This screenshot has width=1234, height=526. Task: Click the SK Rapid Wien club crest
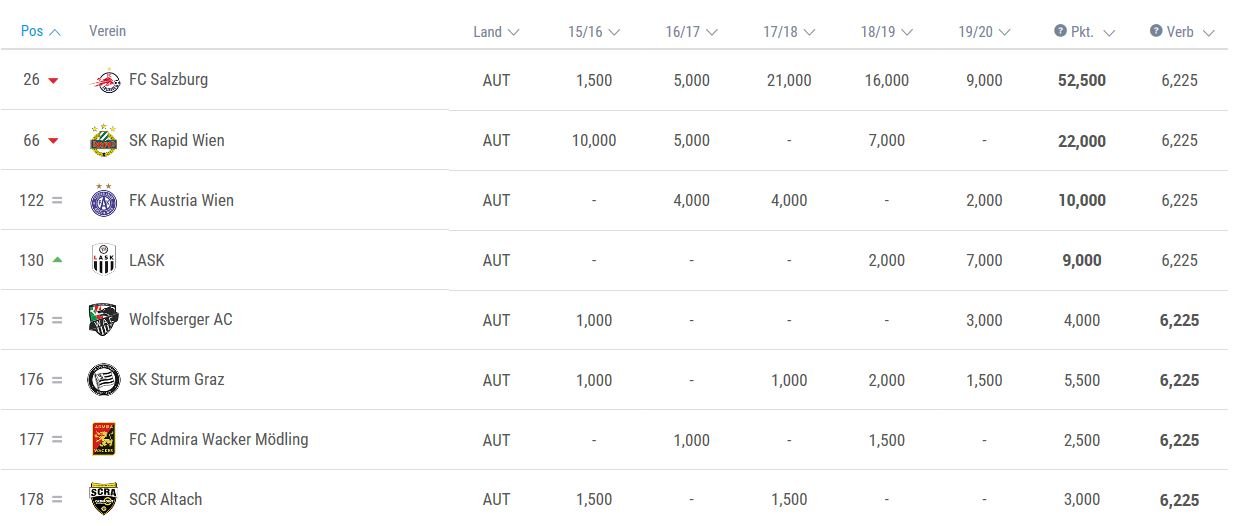pyautogui.click(x=104, y=140)
